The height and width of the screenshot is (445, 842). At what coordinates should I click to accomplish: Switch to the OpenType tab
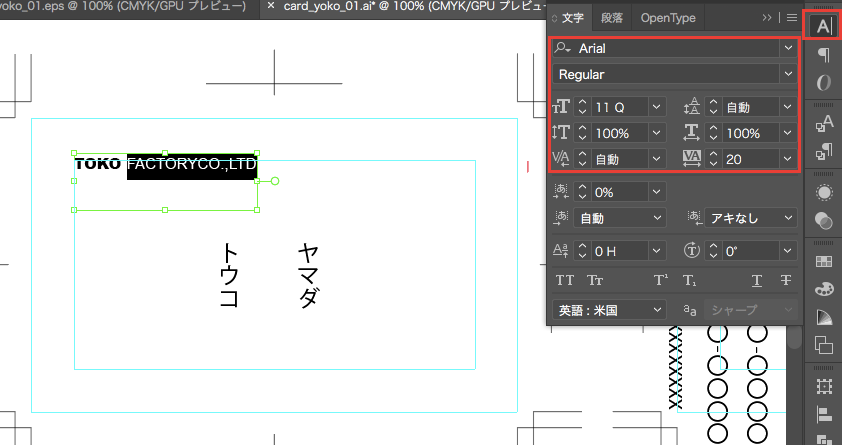(668, 18)
